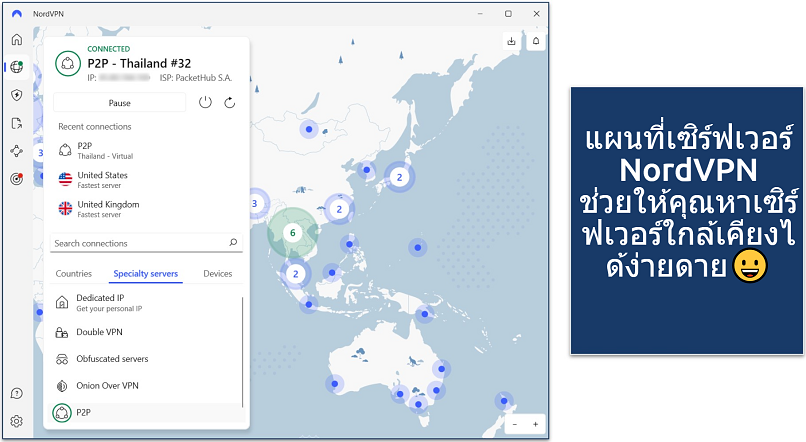
Task: Minimize the NordVPN window
Action: click(x=480, y=14)
